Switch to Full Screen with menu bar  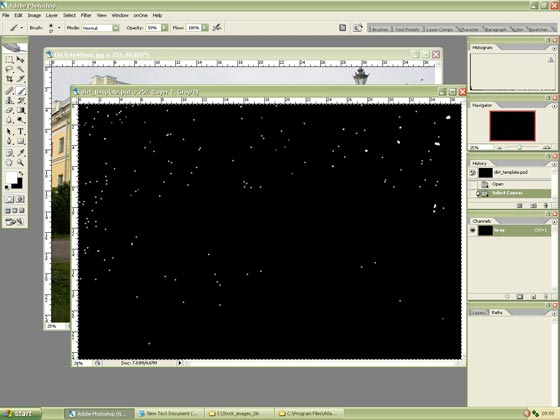point(15,211)
